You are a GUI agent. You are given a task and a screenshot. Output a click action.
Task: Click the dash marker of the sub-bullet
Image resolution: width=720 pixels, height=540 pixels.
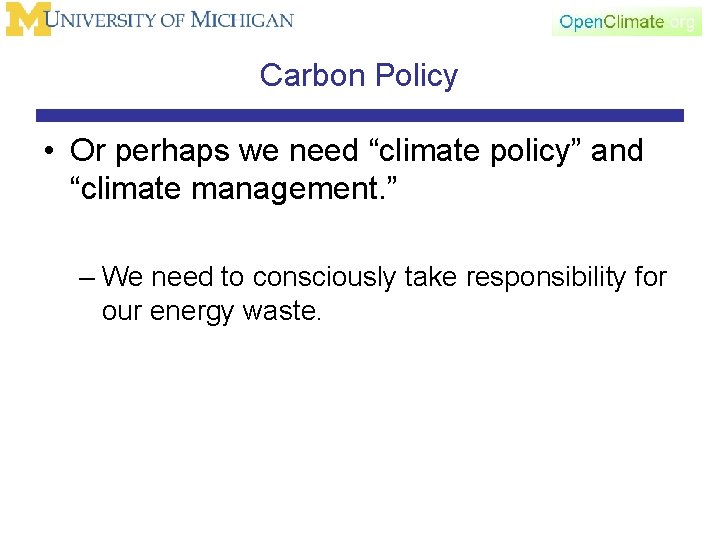coord(87,276)
